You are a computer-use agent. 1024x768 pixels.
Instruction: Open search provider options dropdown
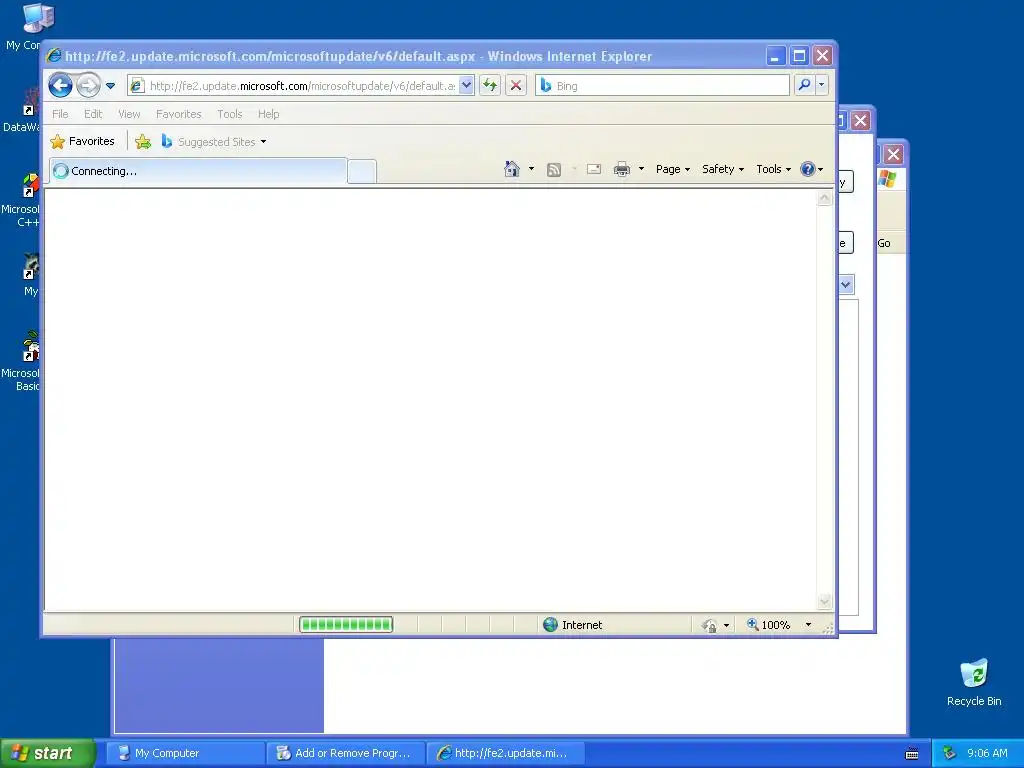click(x=822, y=86)
